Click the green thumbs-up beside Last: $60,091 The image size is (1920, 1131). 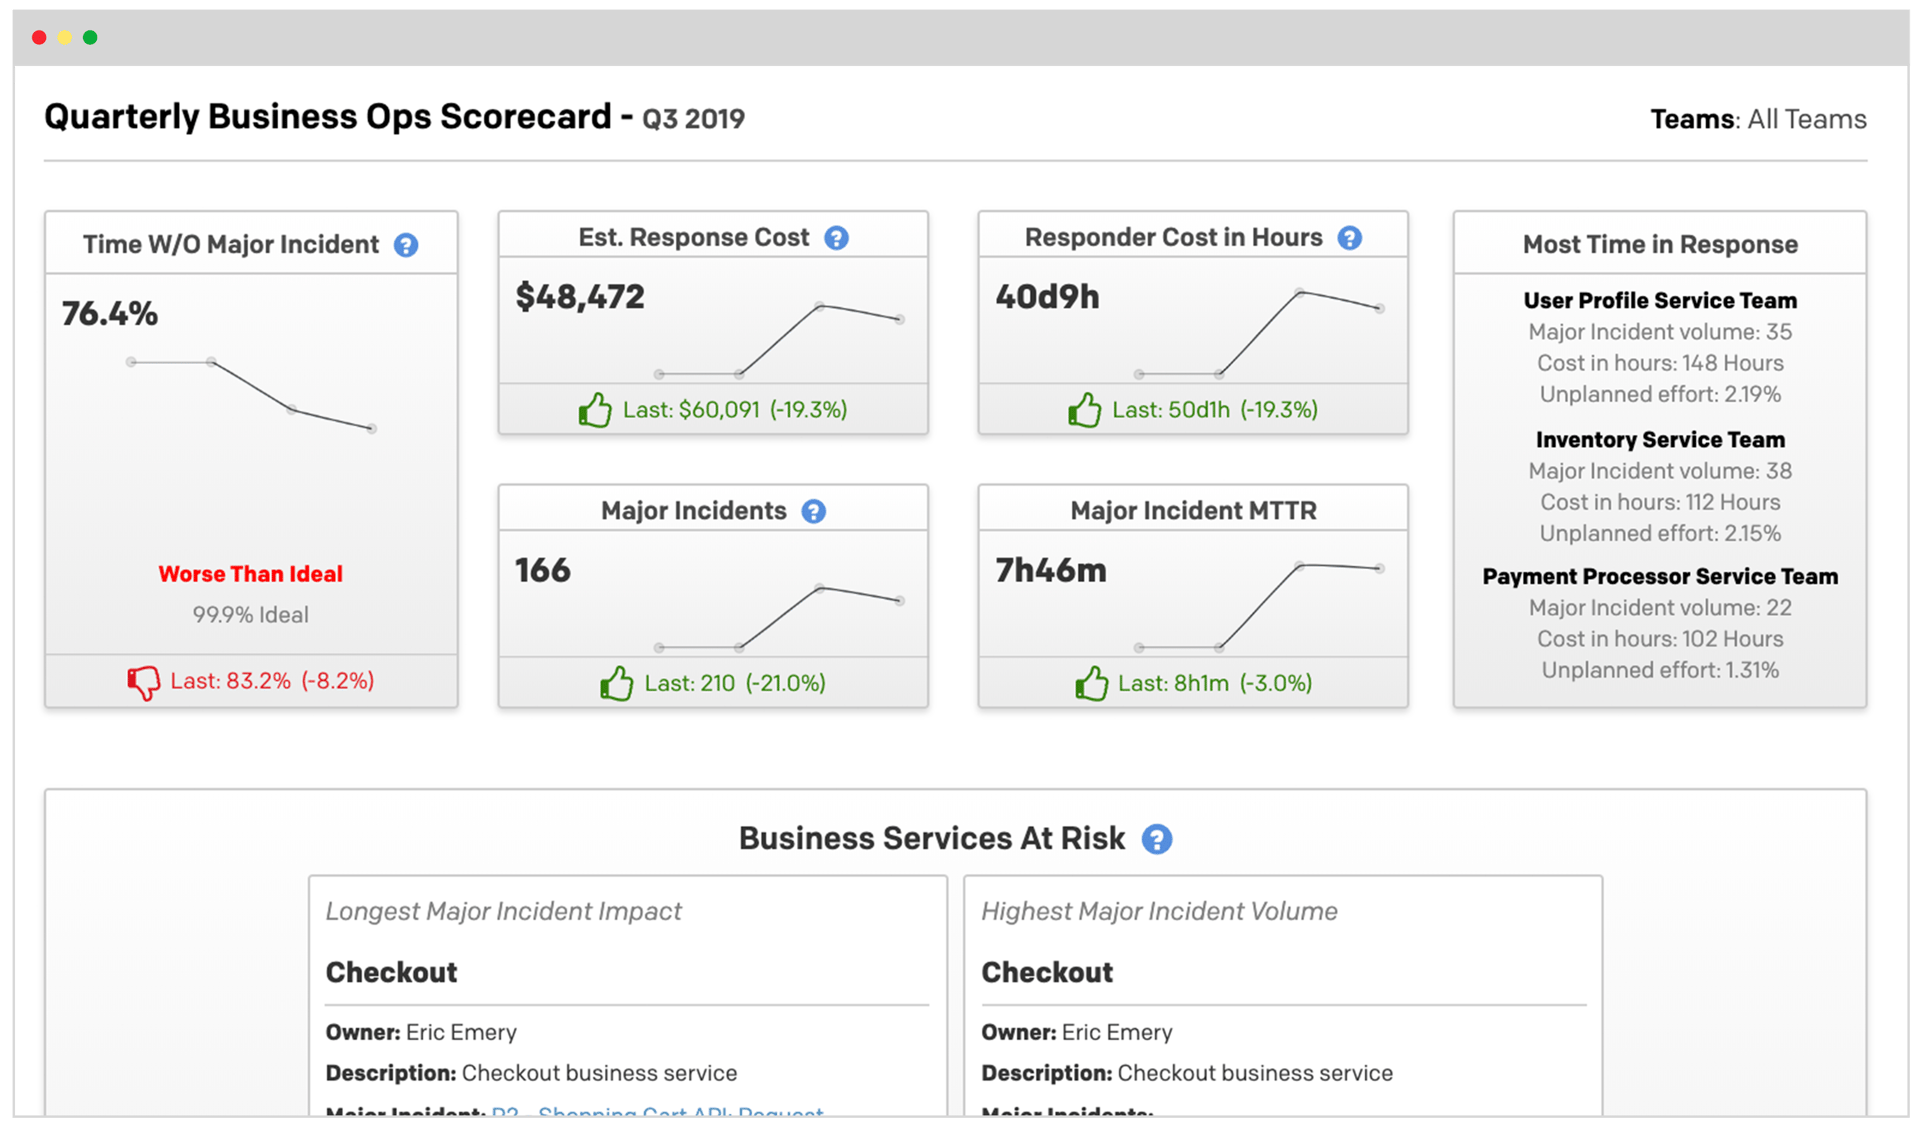pyautogui.click(x=596, y=409)
